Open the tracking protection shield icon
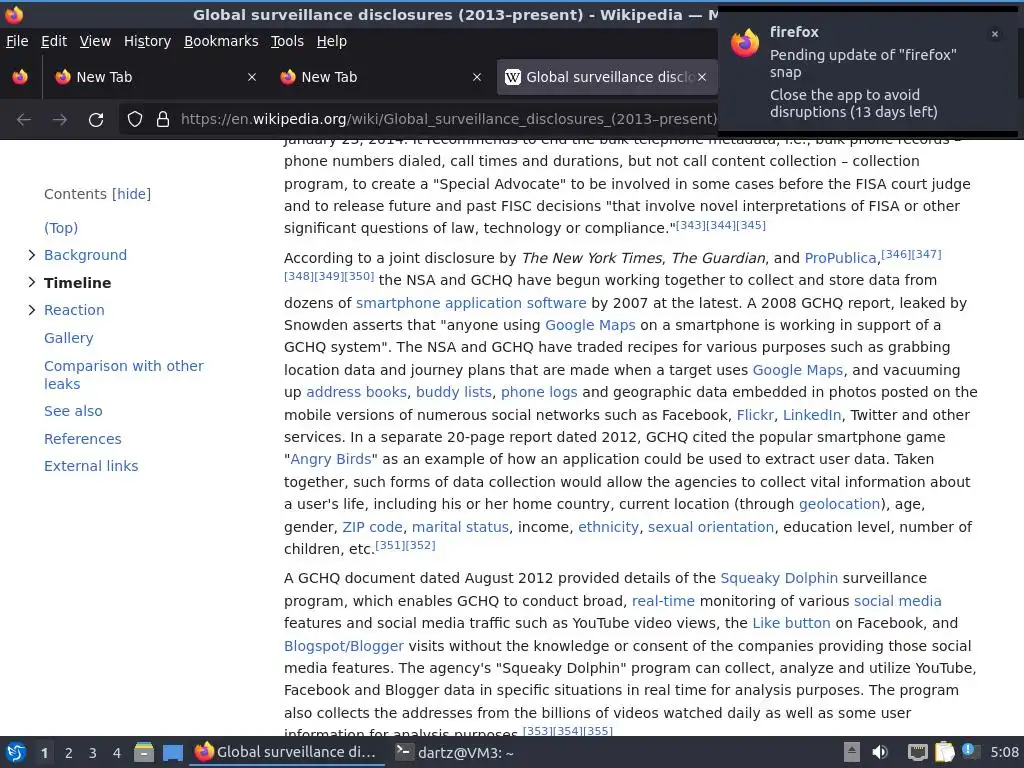Image resolution: width=1024 pixels, height=768 pixels. 135,119
